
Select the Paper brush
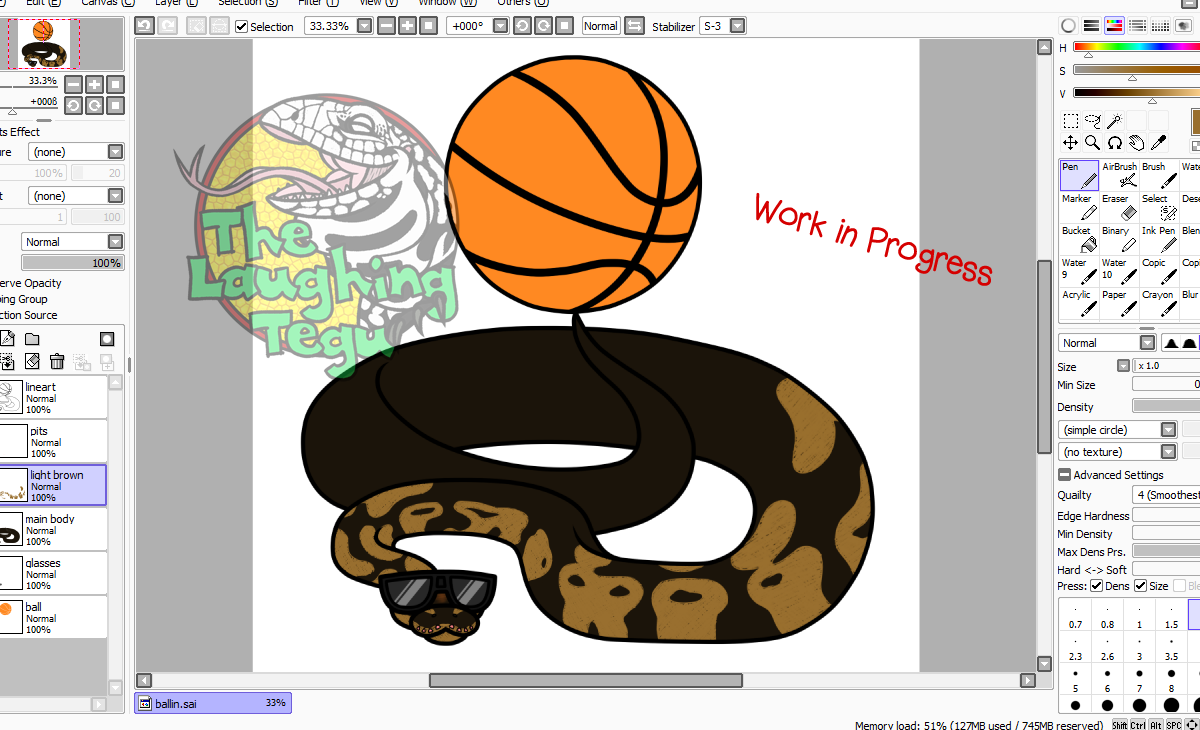1120,303
